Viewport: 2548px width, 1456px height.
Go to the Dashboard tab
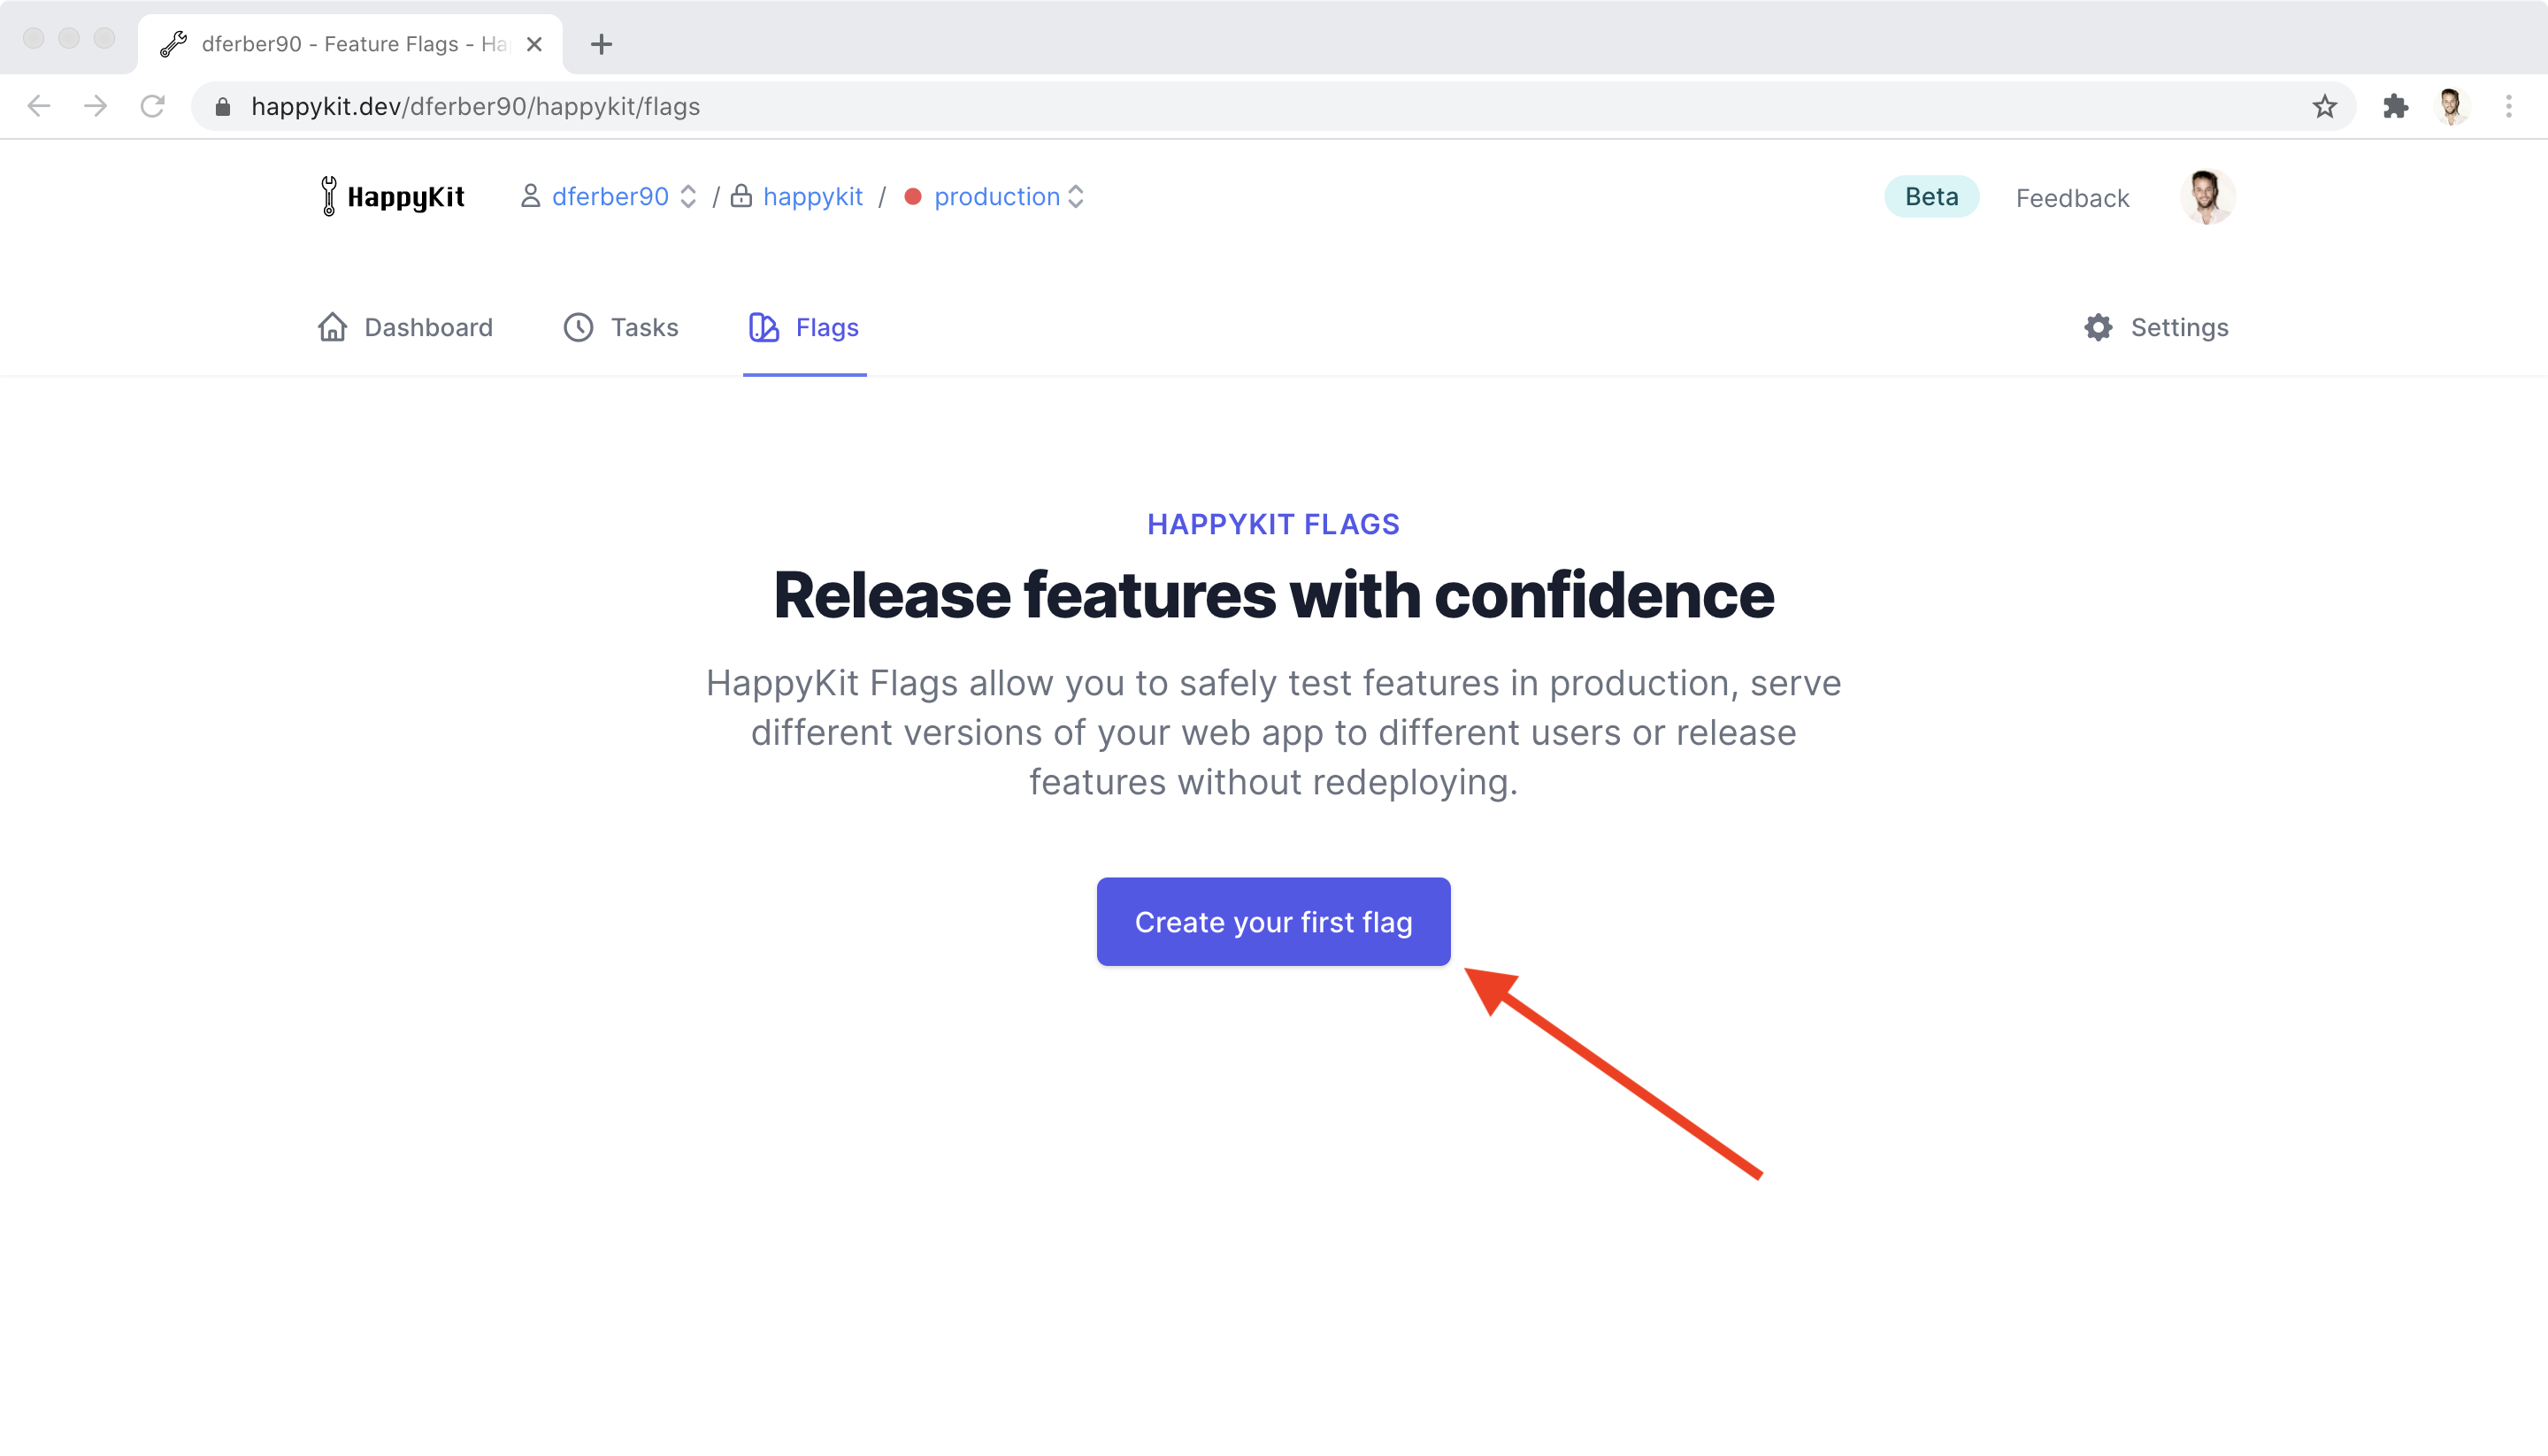coord(405,327)
